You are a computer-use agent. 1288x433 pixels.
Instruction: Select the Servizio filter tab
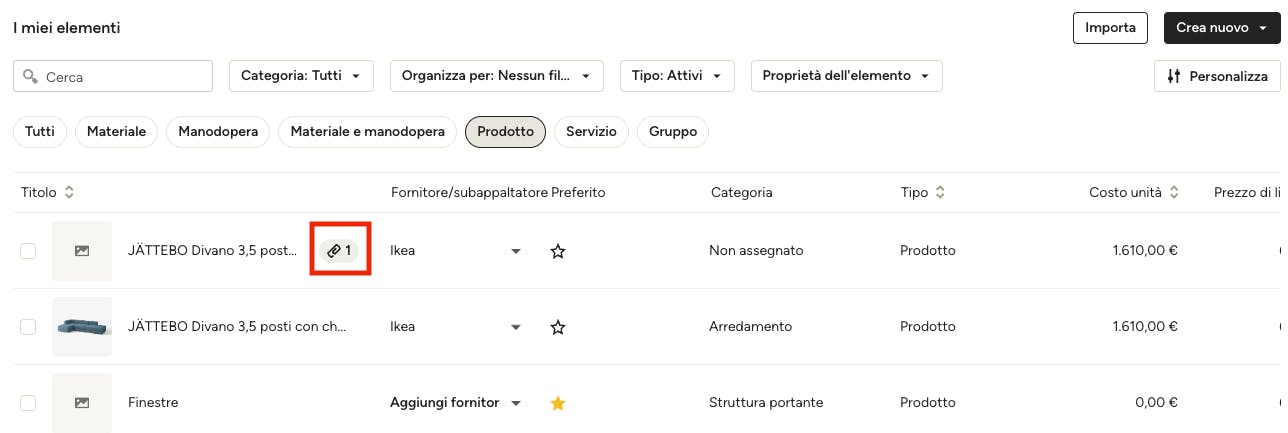[x=591, y=132]
